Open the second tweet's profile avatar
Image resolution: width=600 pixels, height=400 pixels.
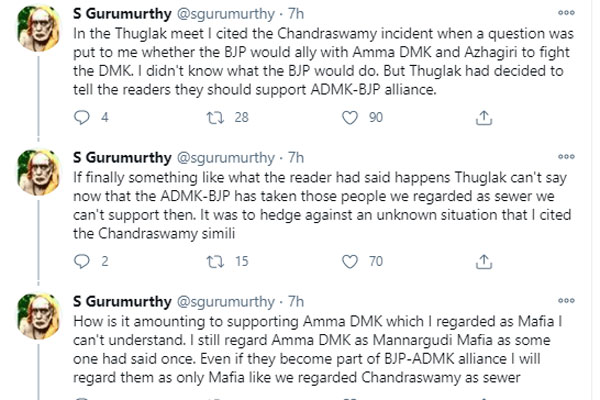coord(39,173)
